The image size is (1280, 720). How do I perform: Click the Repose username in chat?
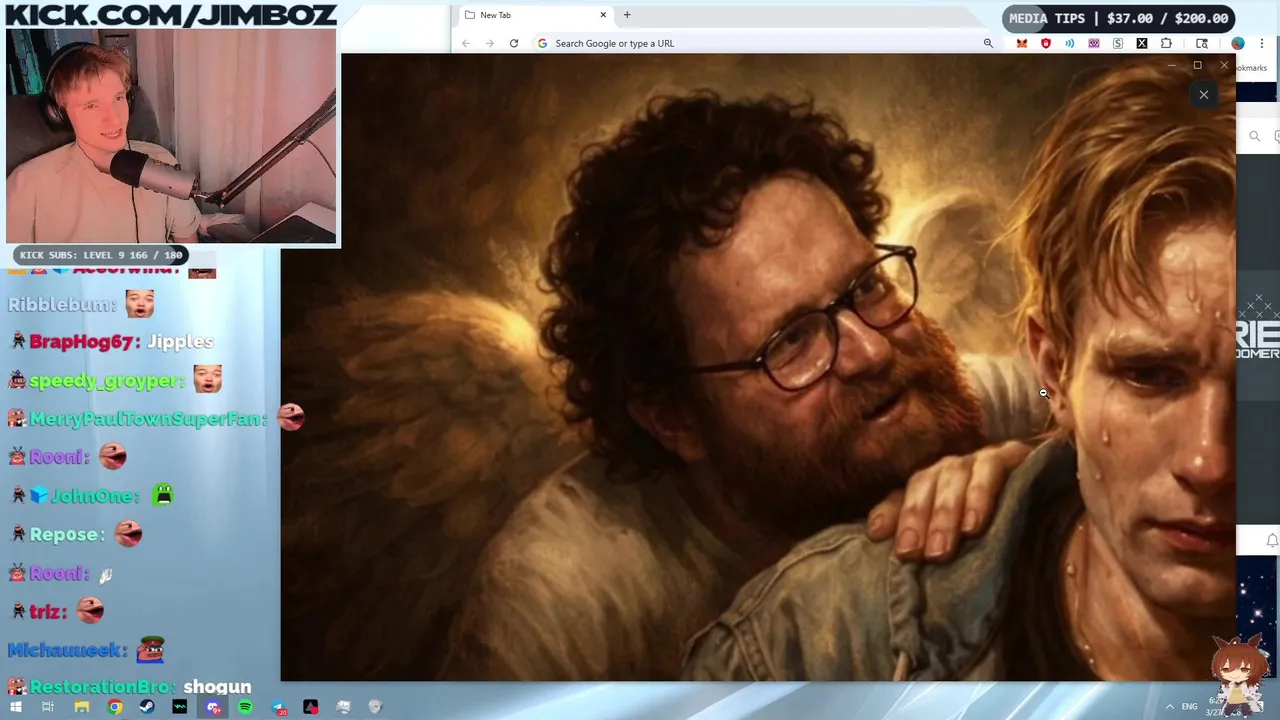click(67, 534)
